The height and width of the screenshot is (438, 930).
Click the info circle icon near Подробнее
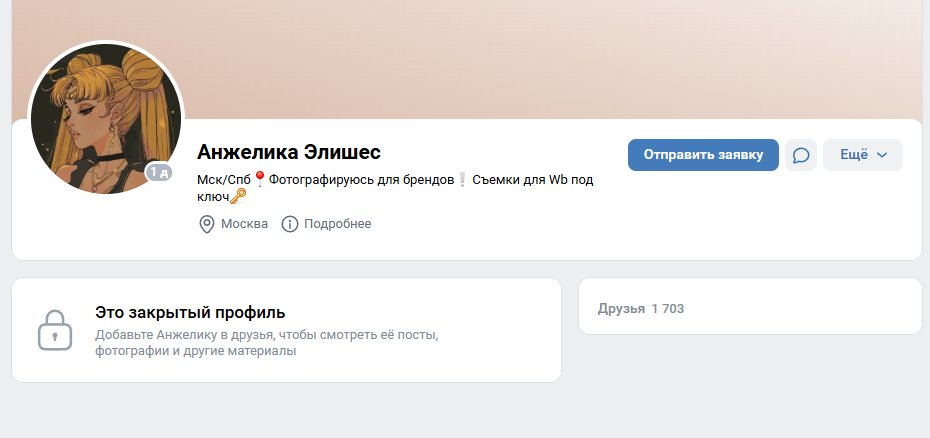(x=290, y=224)
